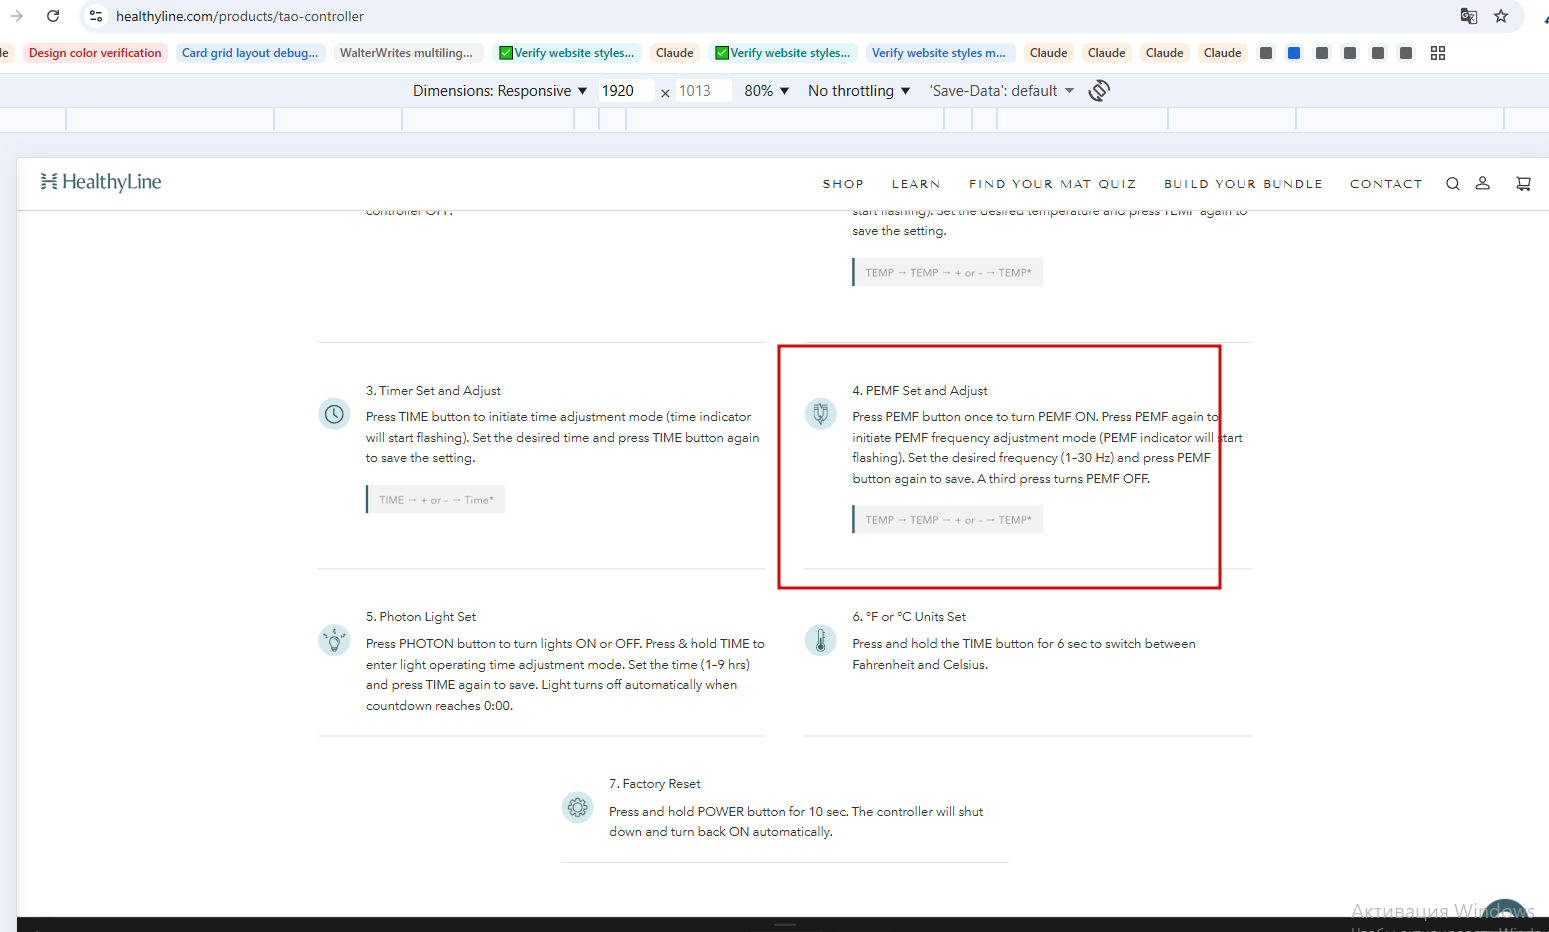Click the light bulb icon beside Photon Light Set
The height and width of the screenshot is (932, 1549).
click(334, 640)
